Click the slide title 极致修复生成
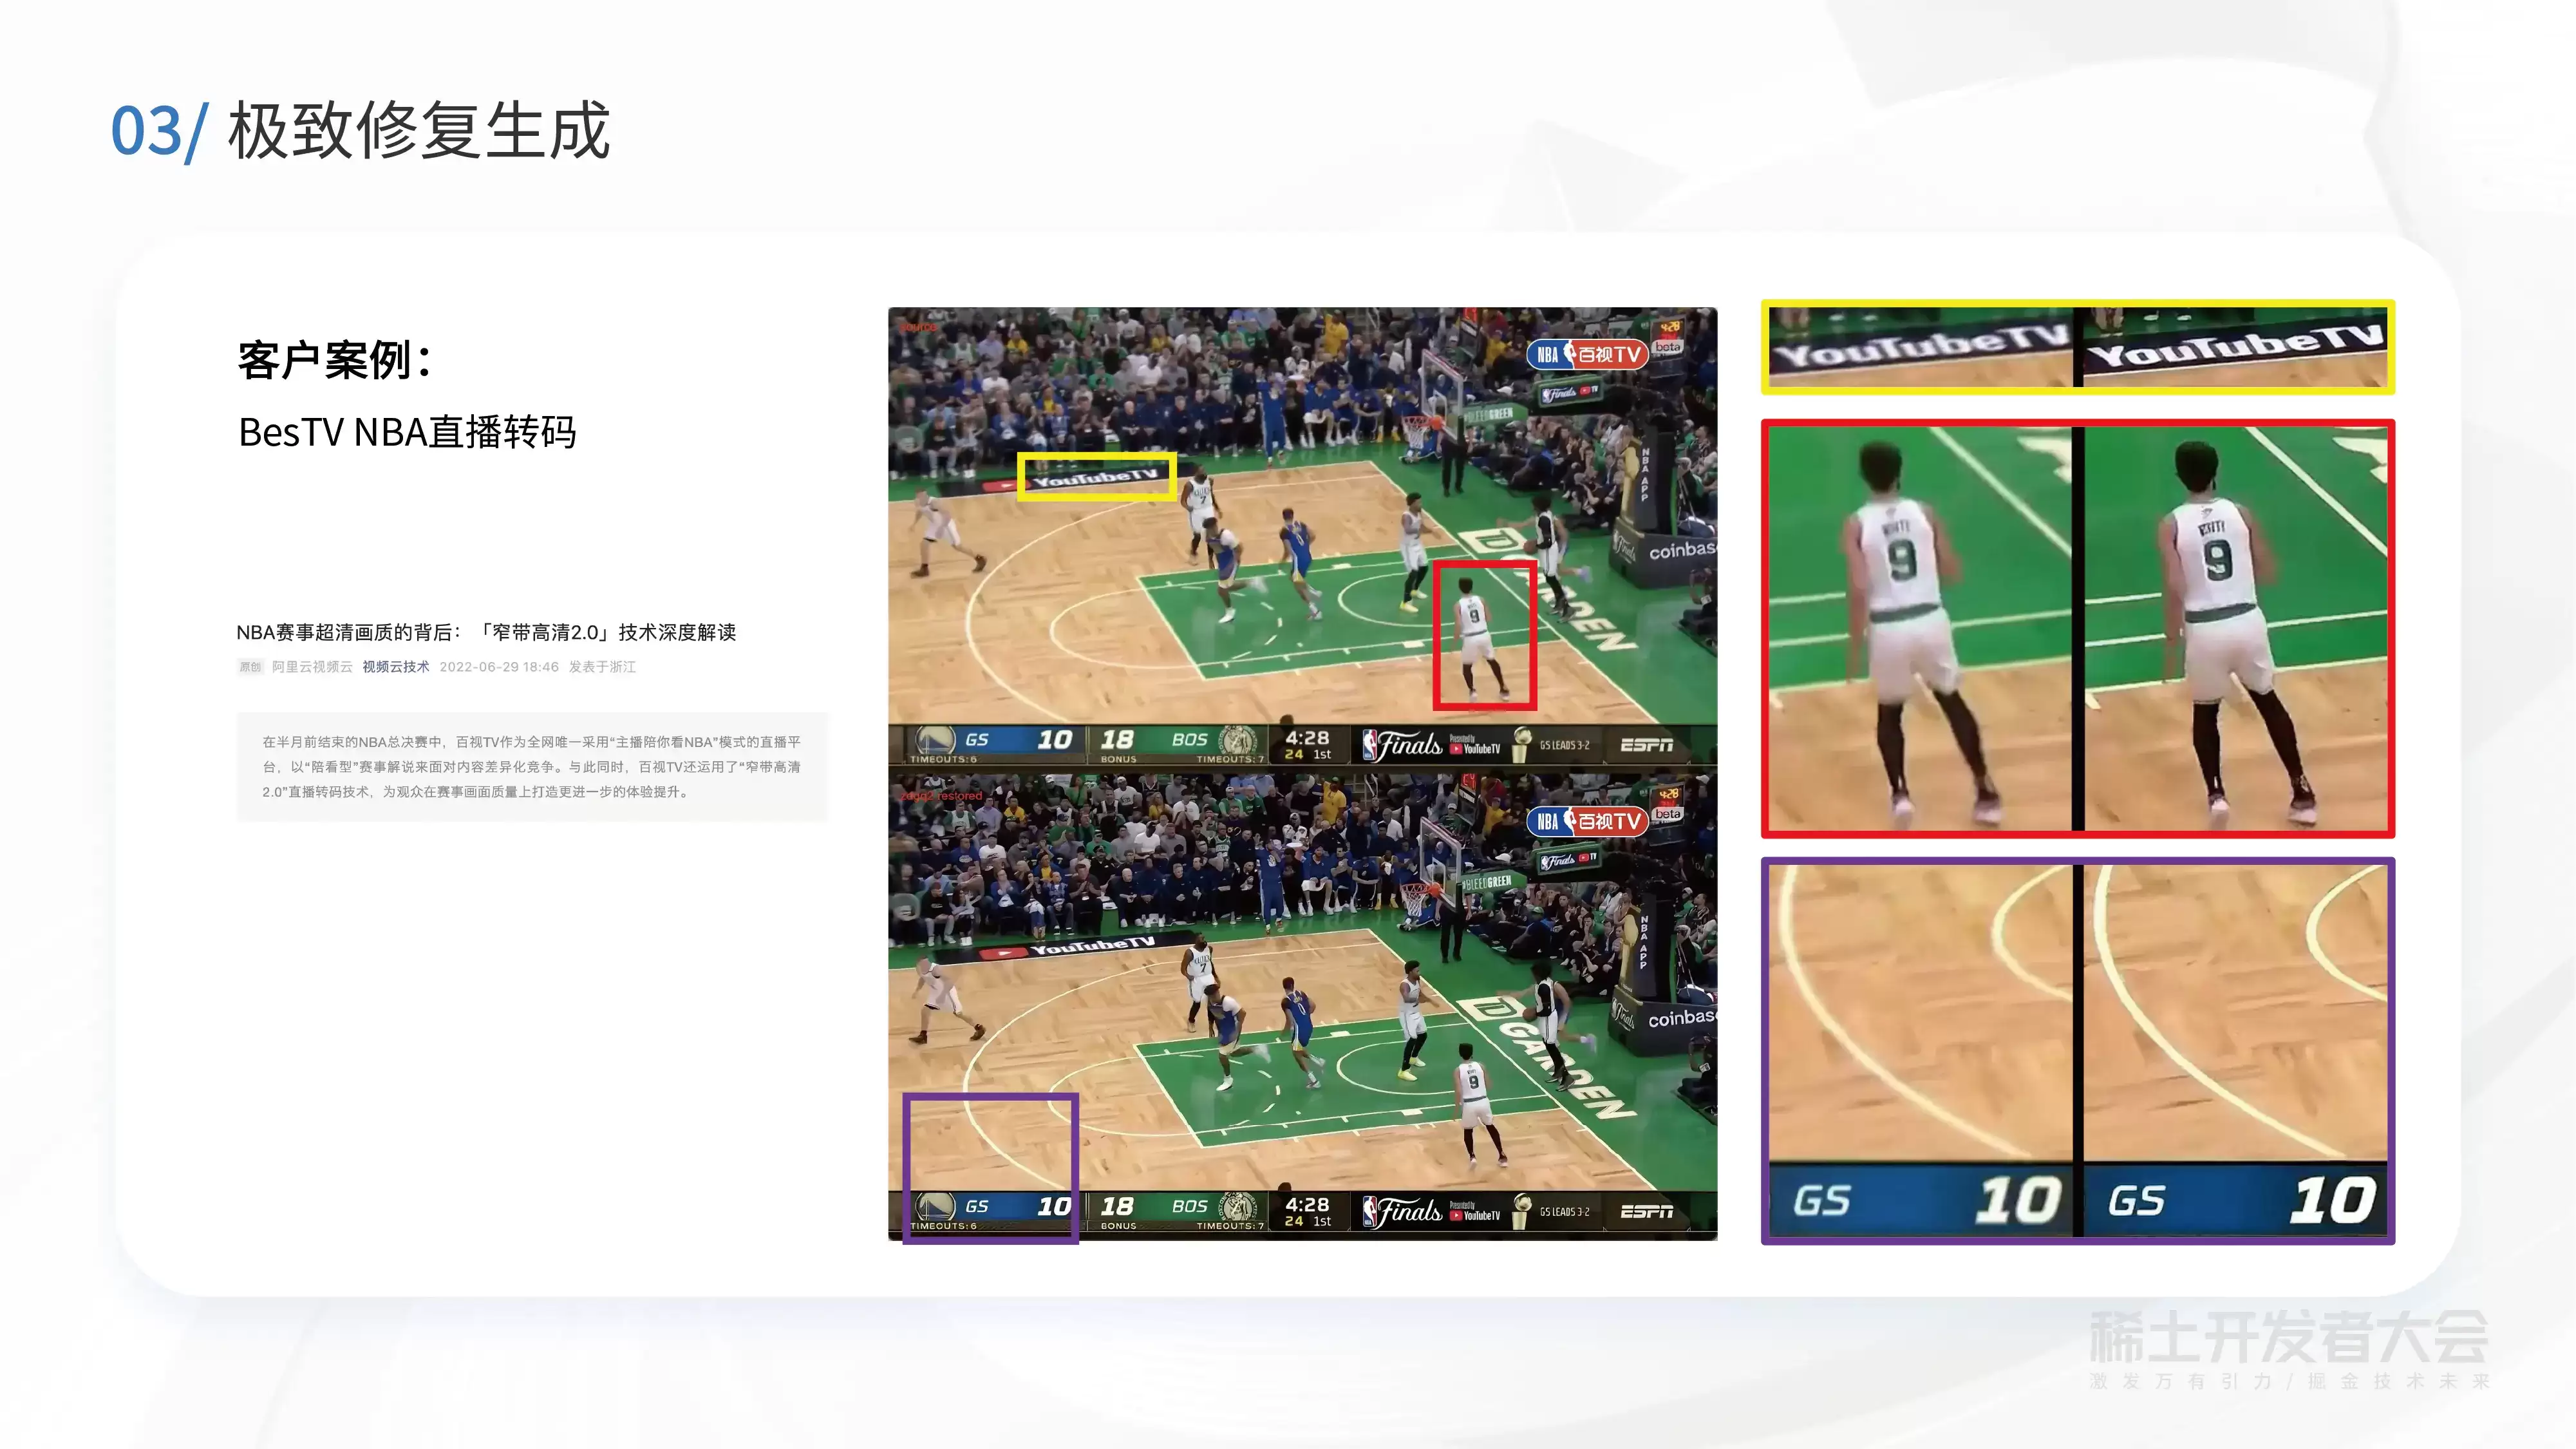The height and width of the screenshot is (1449, 2576). point(419,131)
